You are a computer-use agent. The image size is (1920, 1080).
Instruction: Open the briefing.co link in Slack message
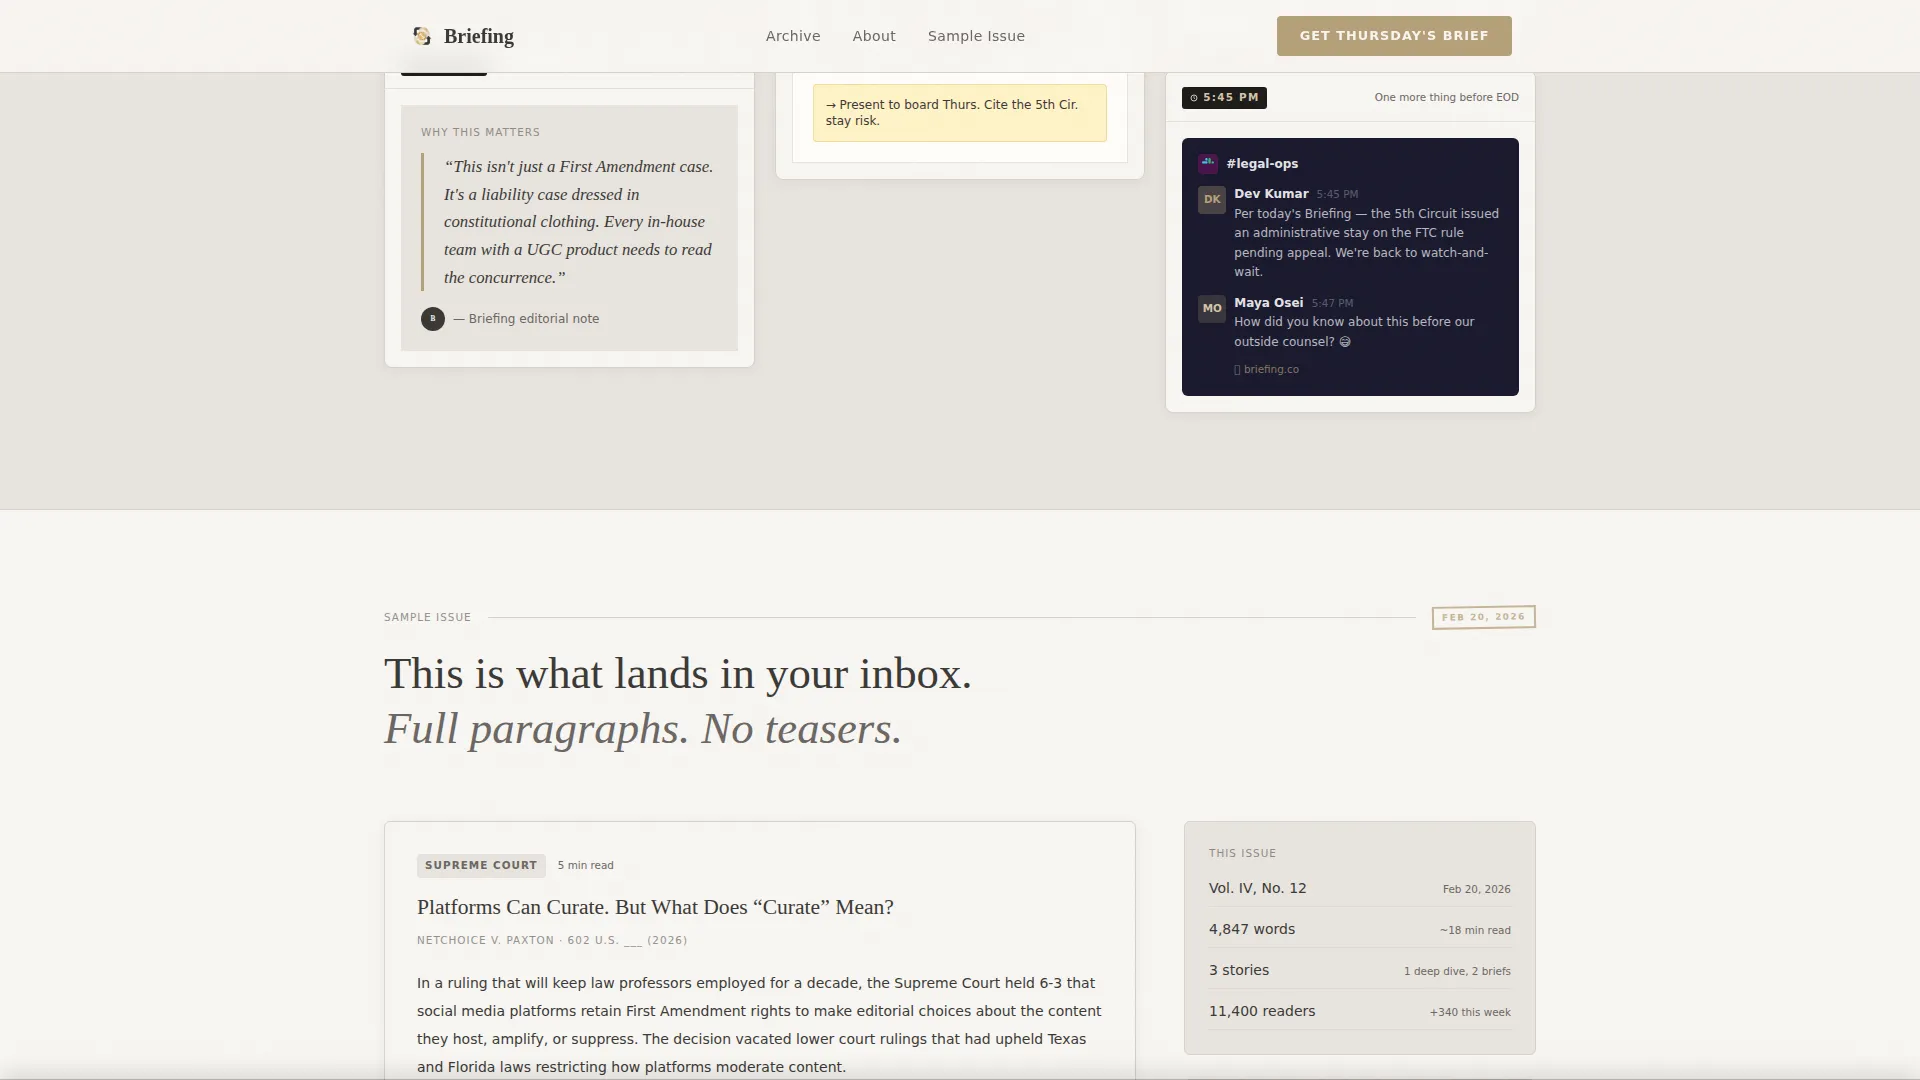click(x=1267, y=369)
